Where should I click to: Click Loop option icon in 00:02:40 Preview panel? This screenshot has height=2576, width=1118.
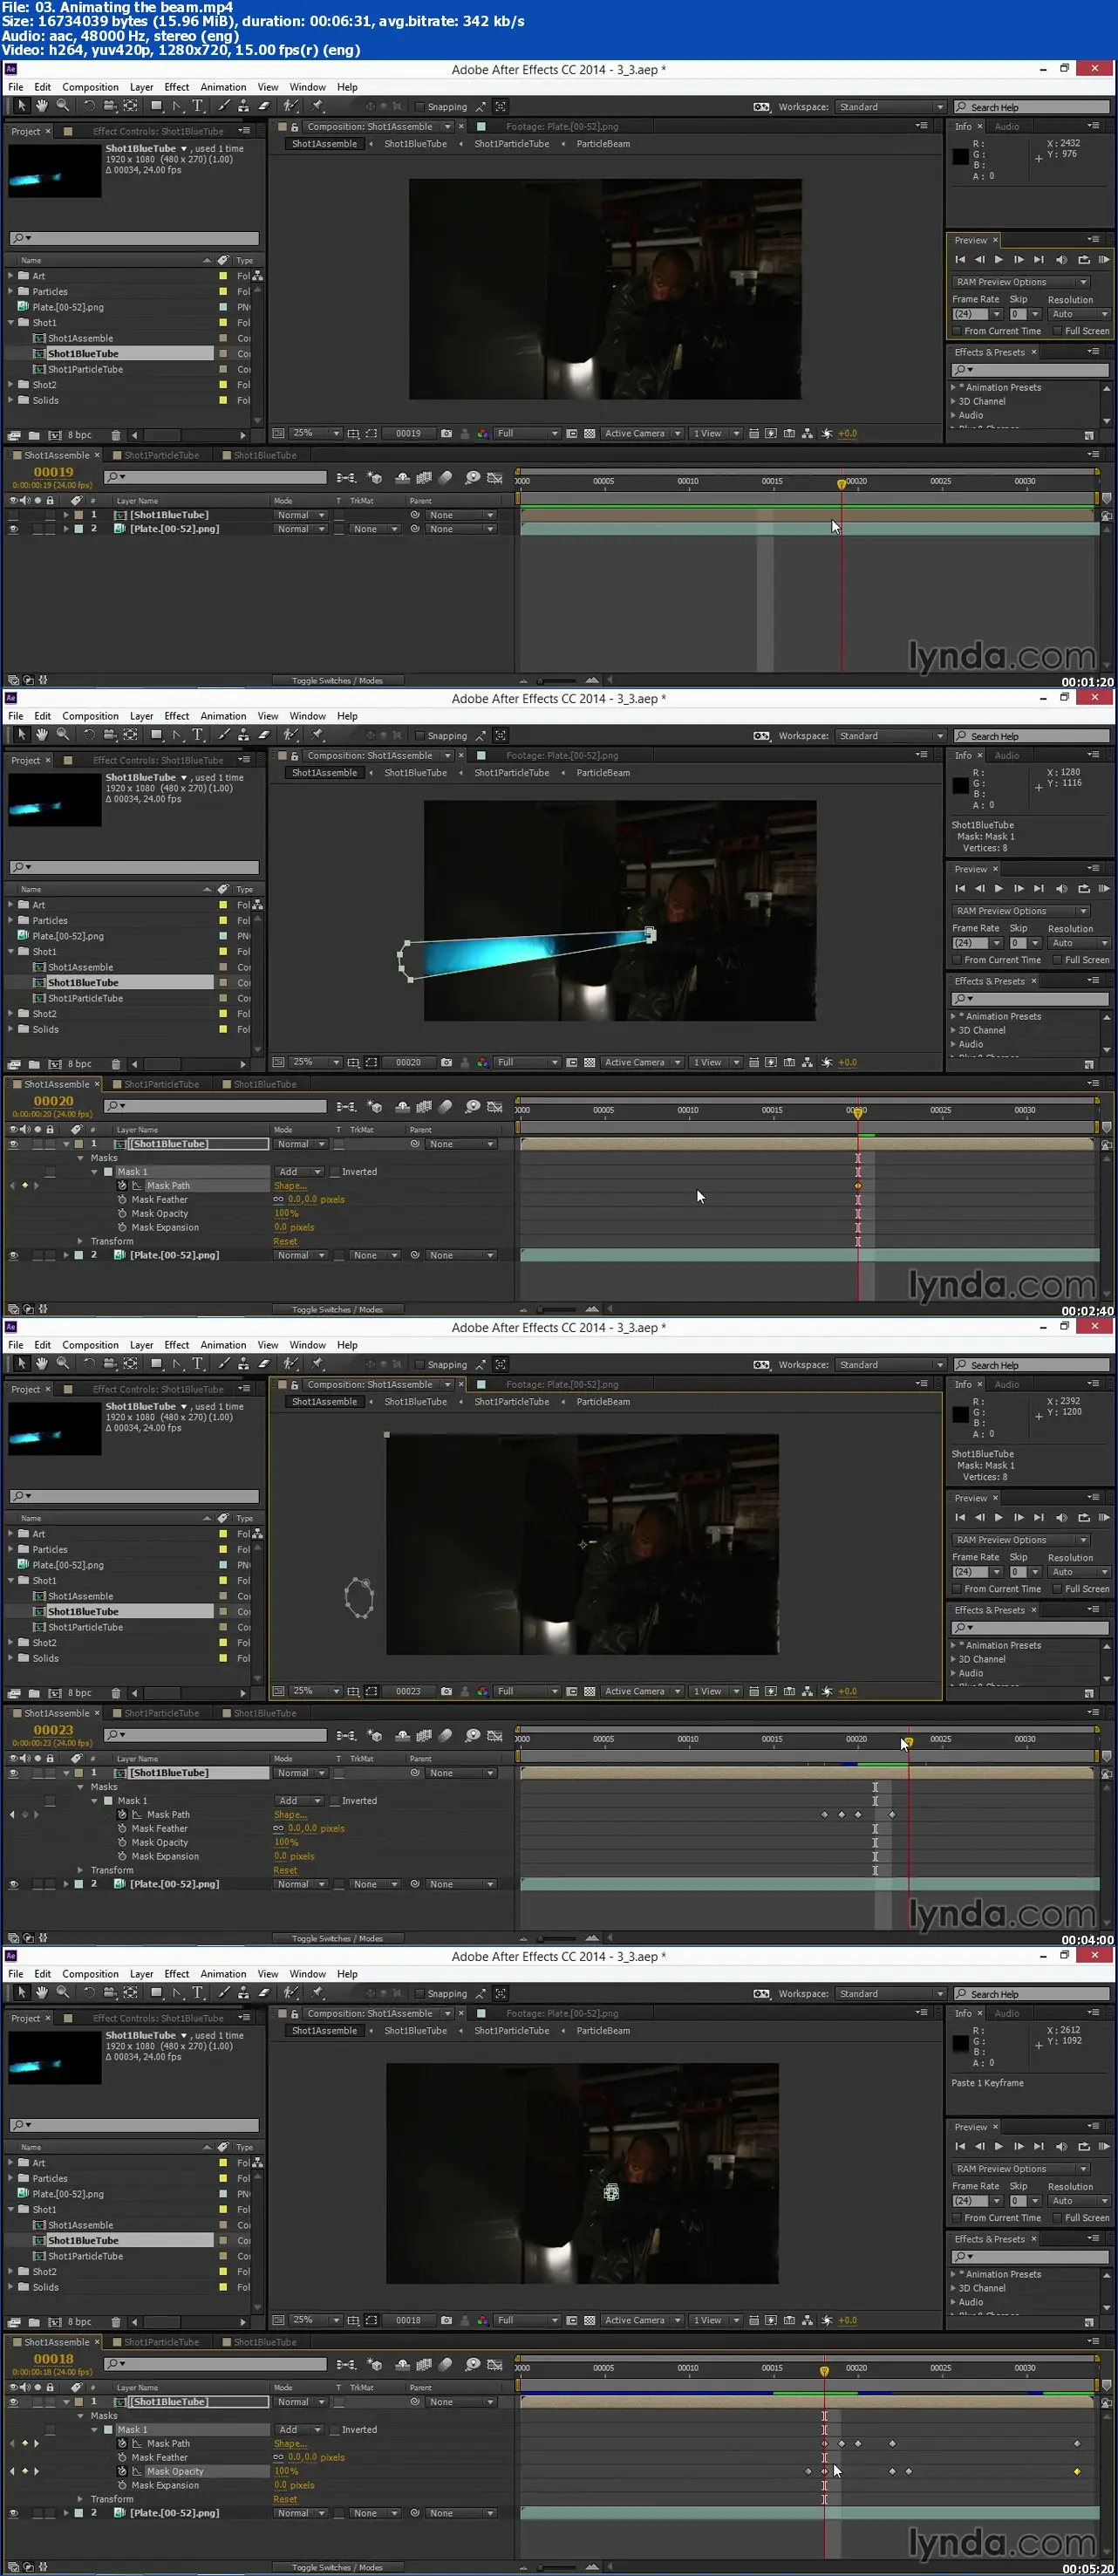coord(1083,889)
